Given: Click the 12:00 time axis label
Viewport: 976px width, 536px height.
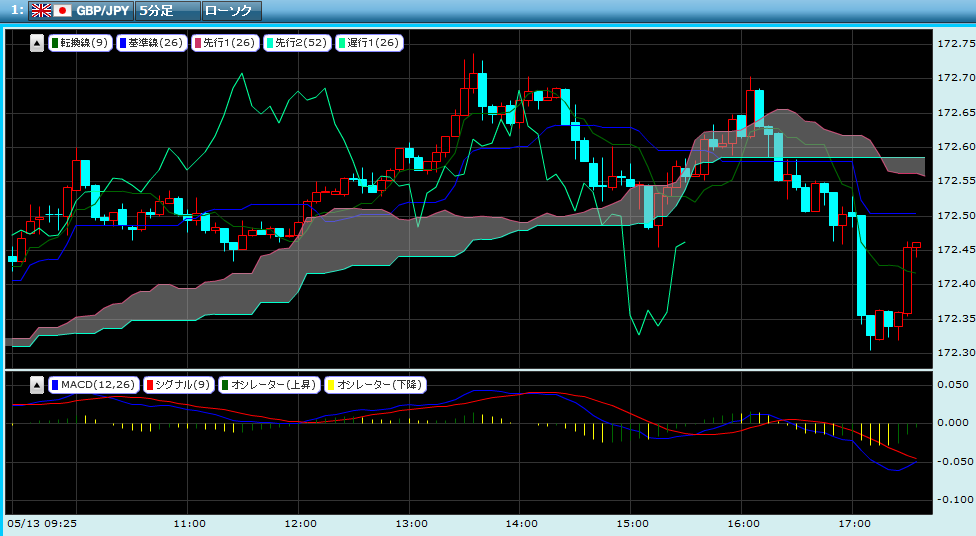Looking at the screenshot, I should pyautogui.click(x=301, y=524).
